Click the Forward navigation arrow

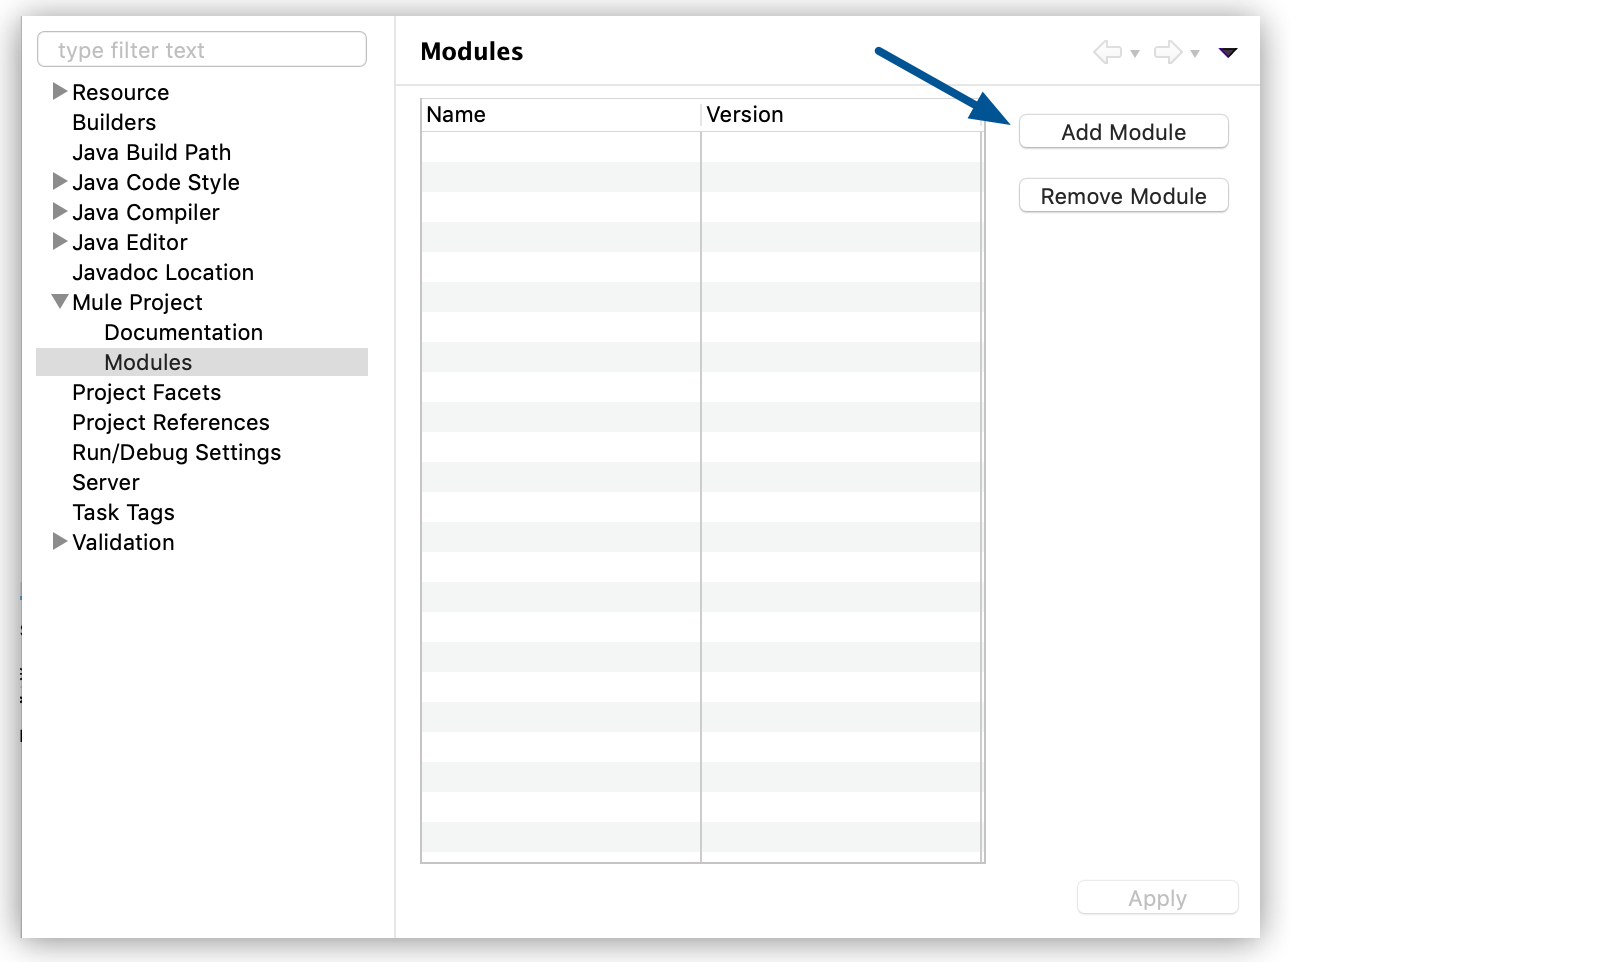click(x=1166, y=52)
